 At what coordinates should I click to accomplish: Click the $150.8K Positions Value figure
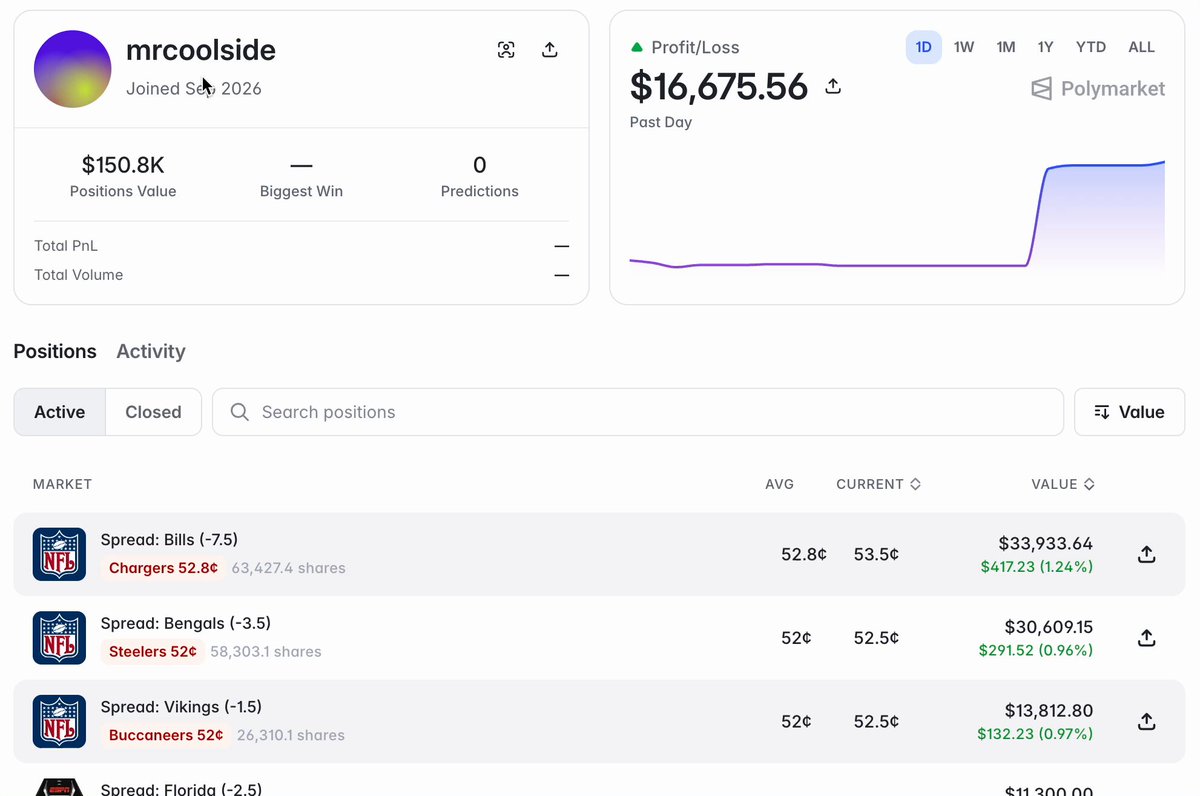click(123, 164)
